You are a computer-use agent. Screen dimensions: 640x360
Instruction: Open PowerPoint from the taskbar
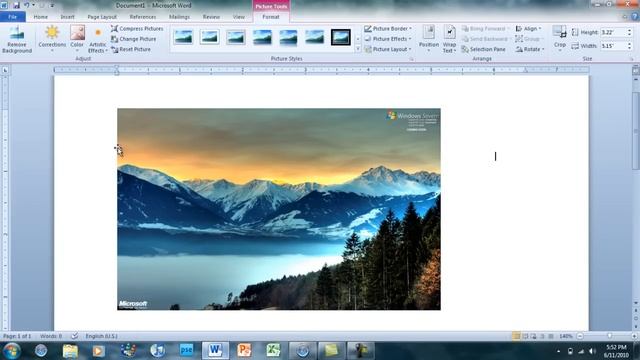tap(244, 351)
